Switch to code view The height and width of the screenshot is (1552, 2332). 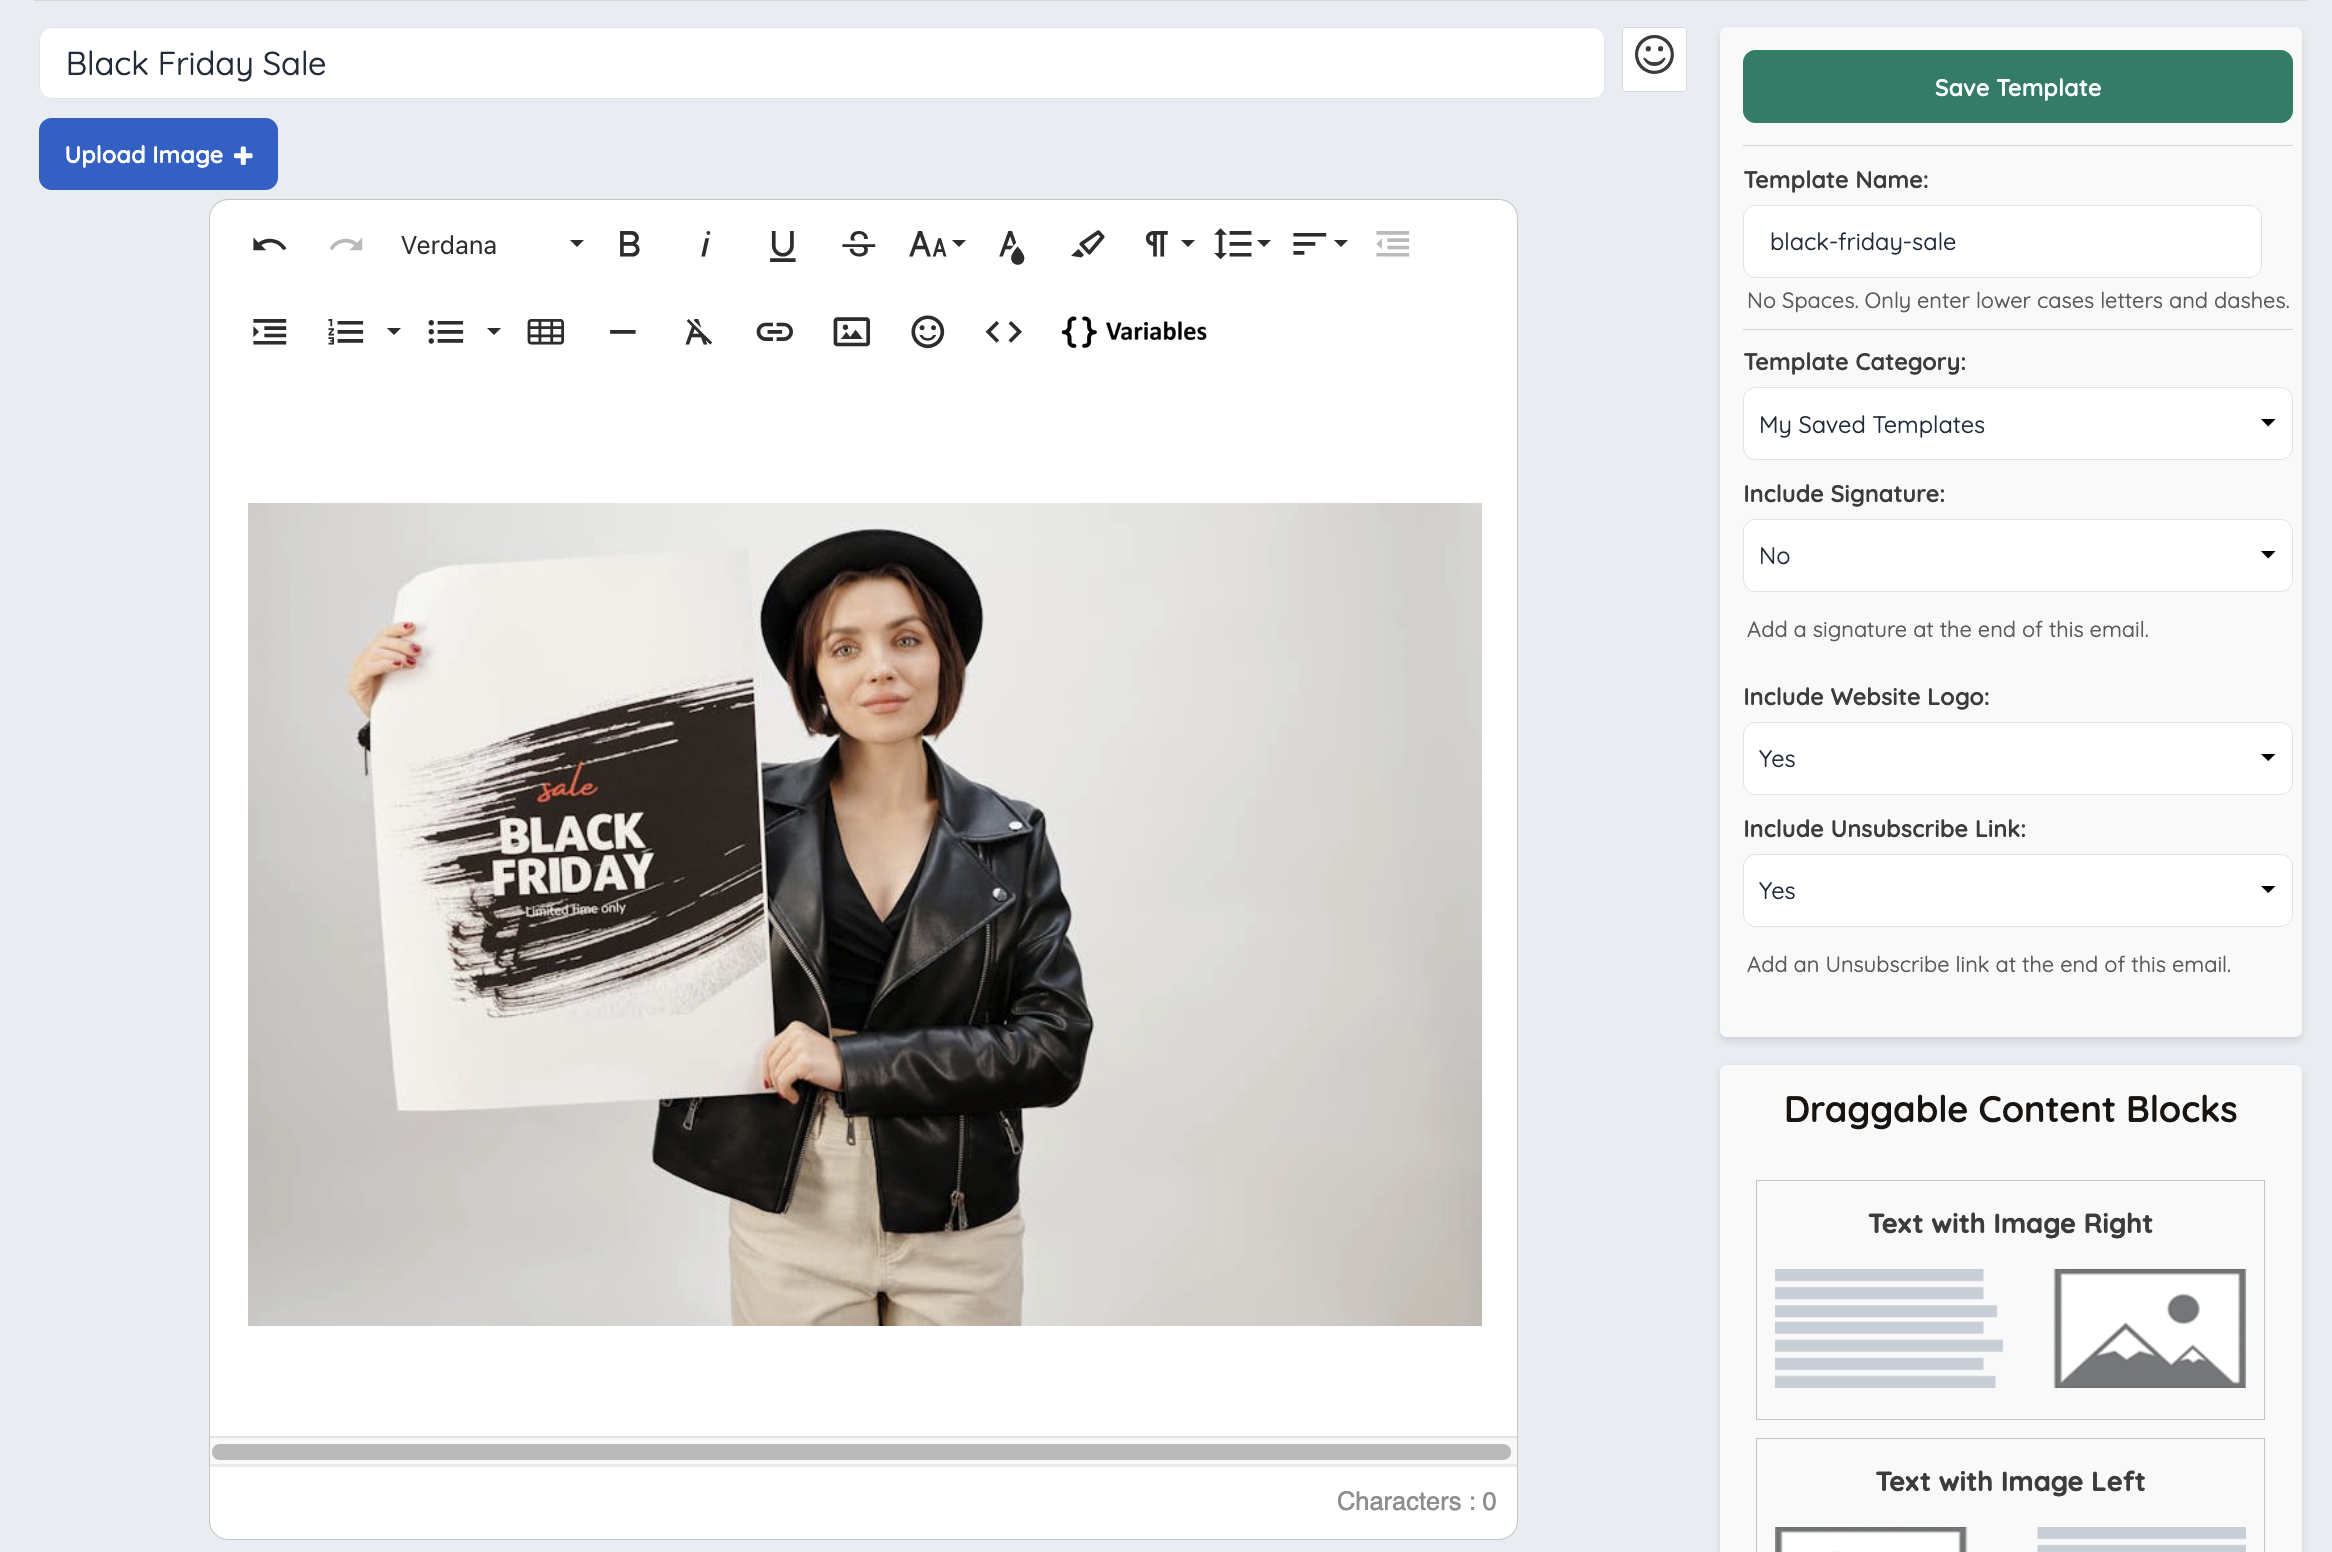point(1003,332)
